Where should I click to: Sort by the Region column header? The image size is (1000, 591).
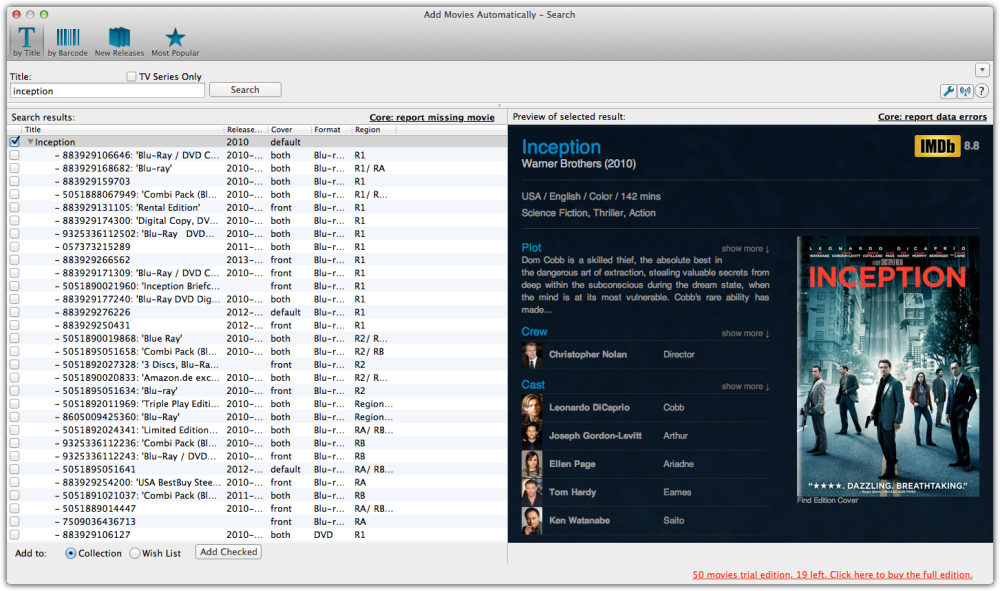tap(374, 129)
